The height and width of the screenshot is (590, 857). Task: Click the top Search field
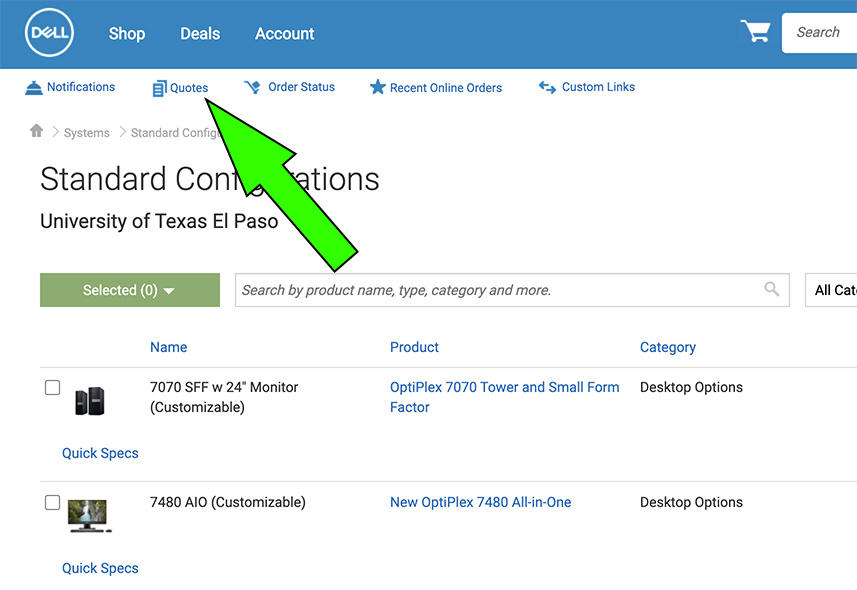point(819,33)
